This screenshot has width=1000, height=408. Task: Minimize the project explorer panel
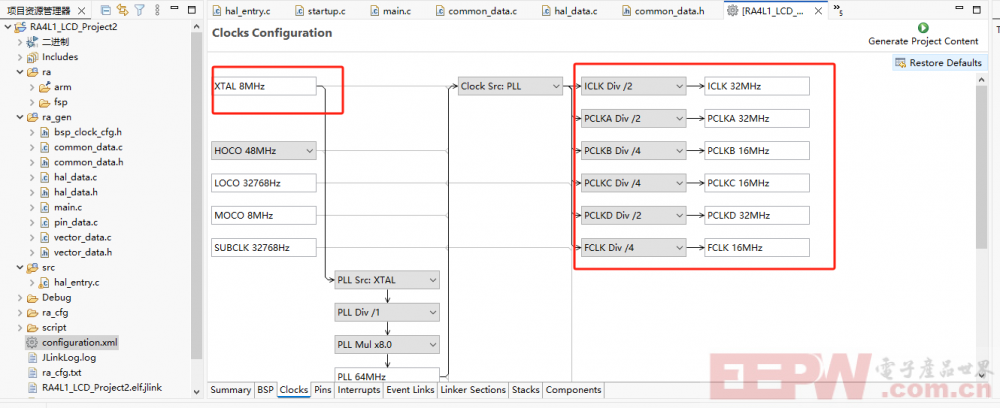pos(175,10)
